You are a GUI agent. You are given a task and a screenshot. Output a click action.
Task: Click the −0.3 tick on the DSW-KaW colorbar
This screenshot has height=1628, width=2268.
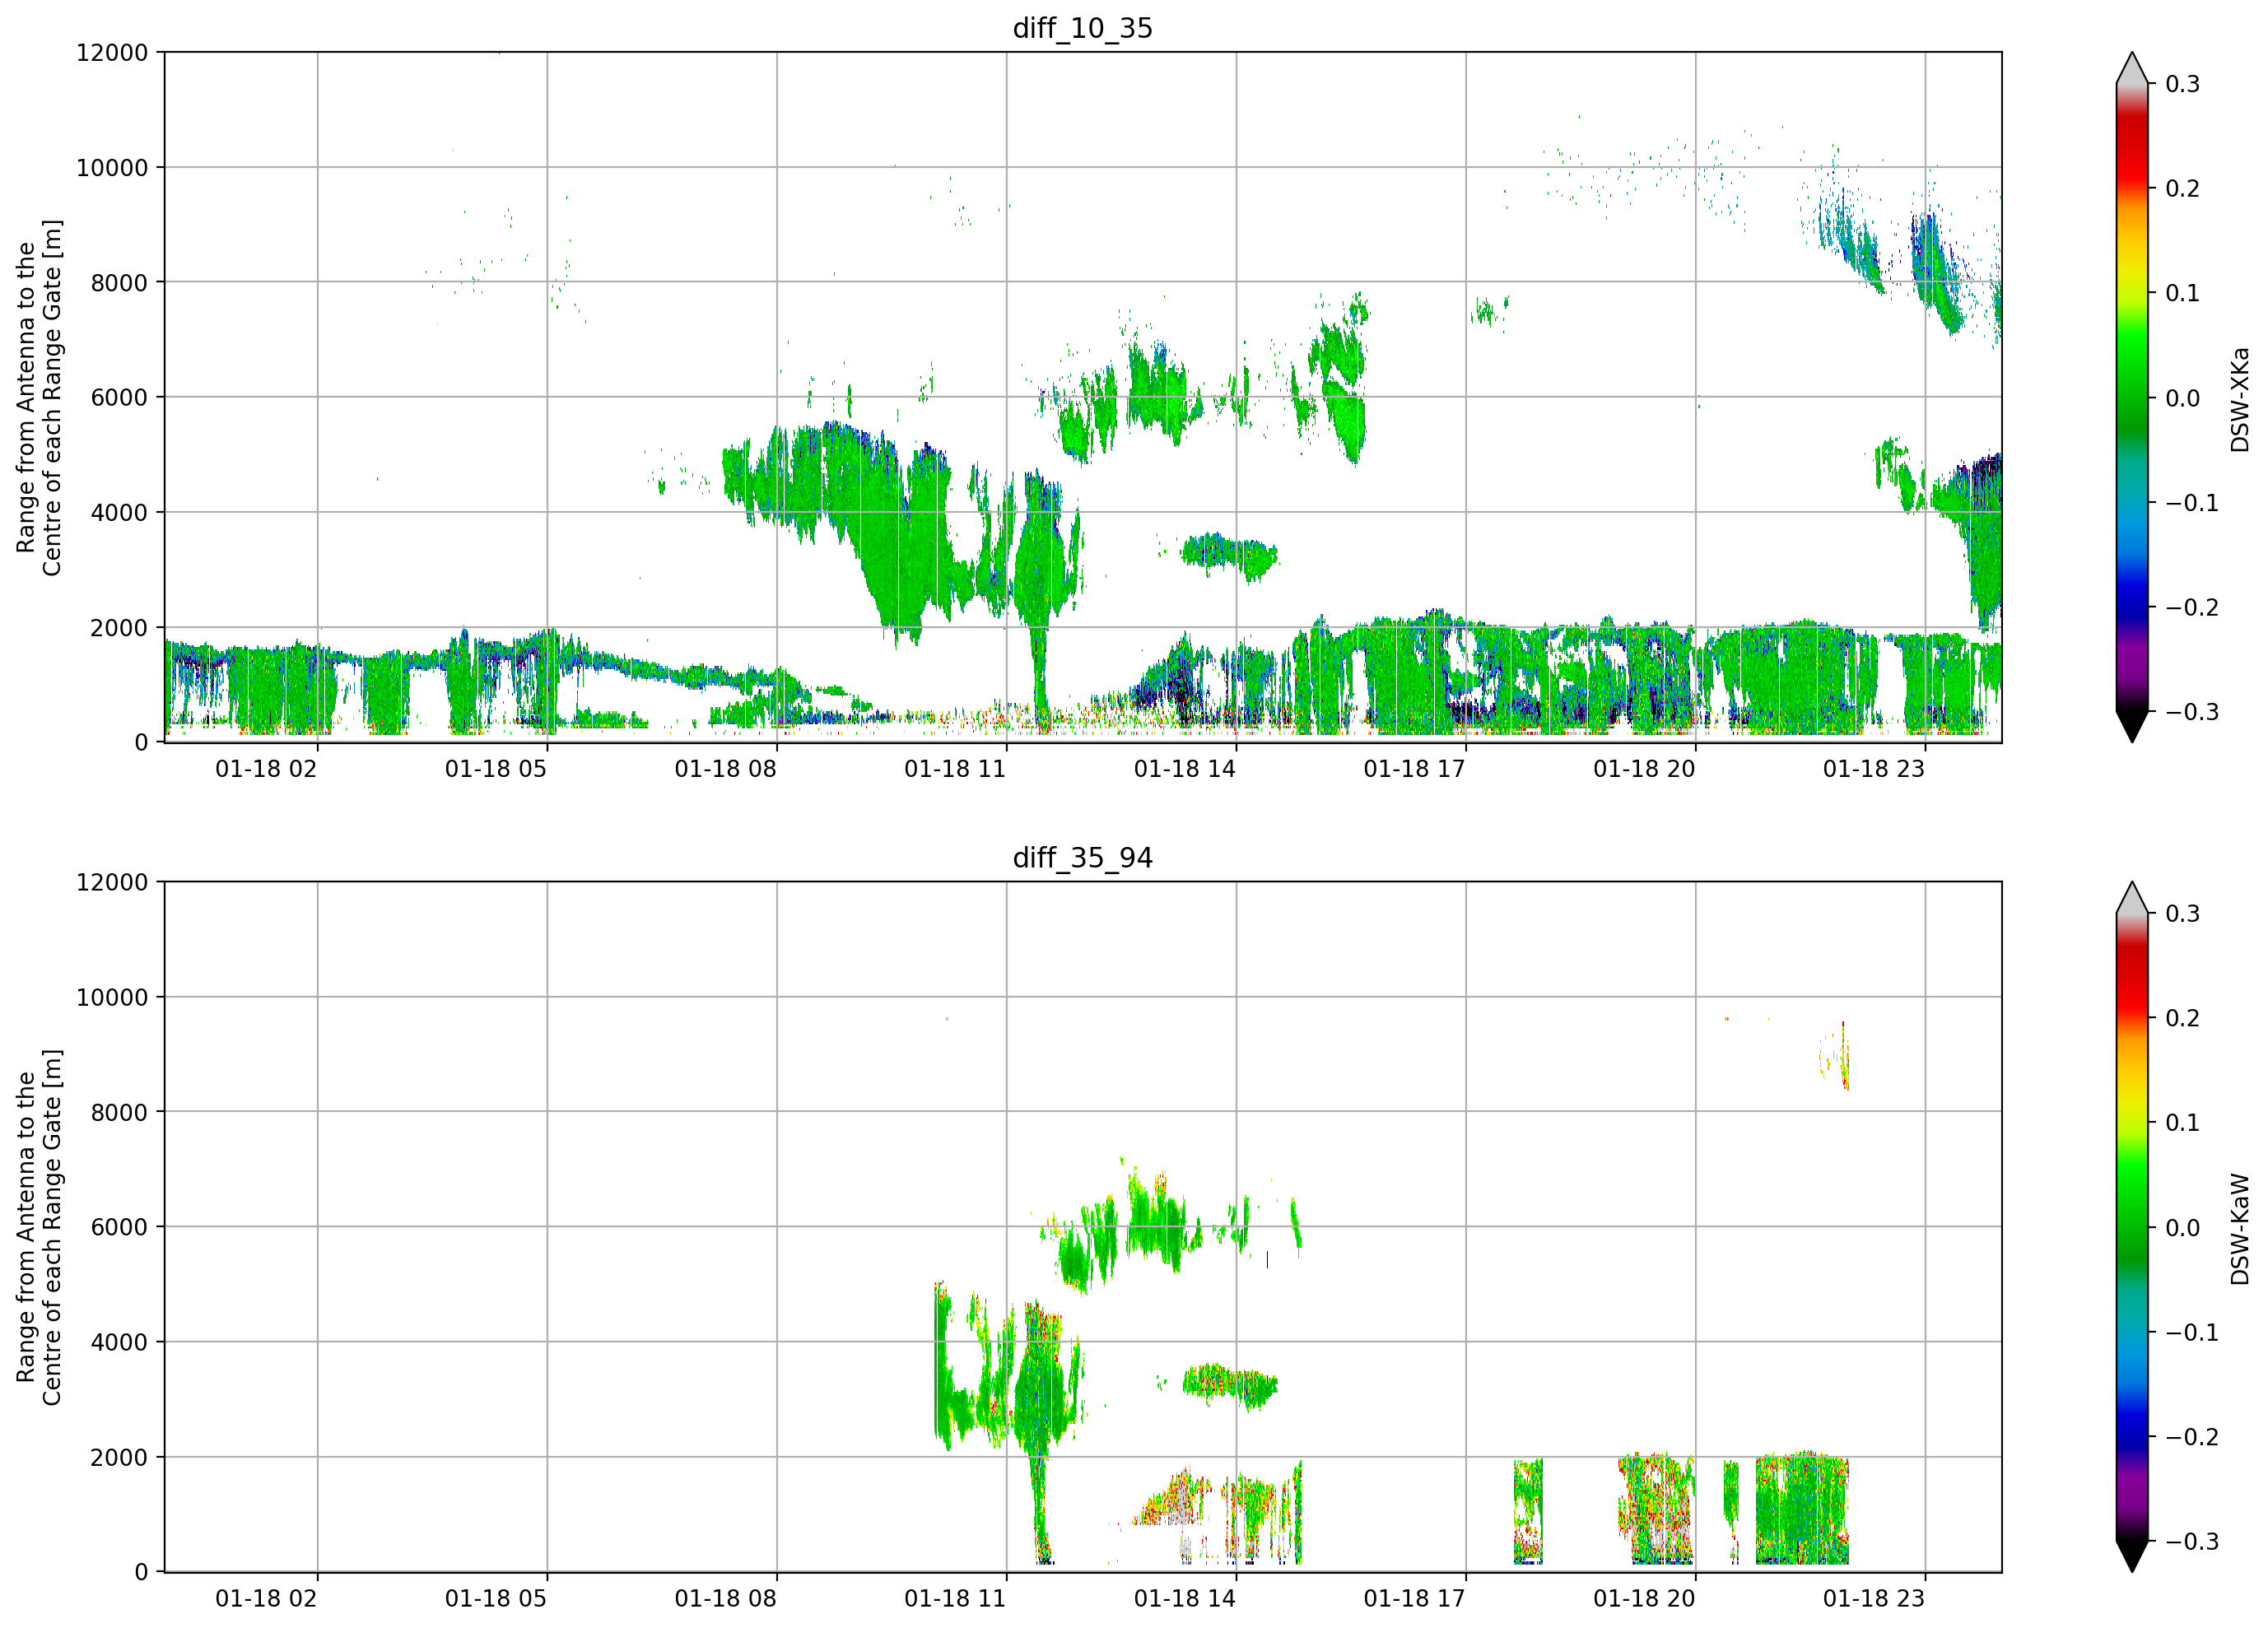pyautogui.click(x=2192, y=1542)
